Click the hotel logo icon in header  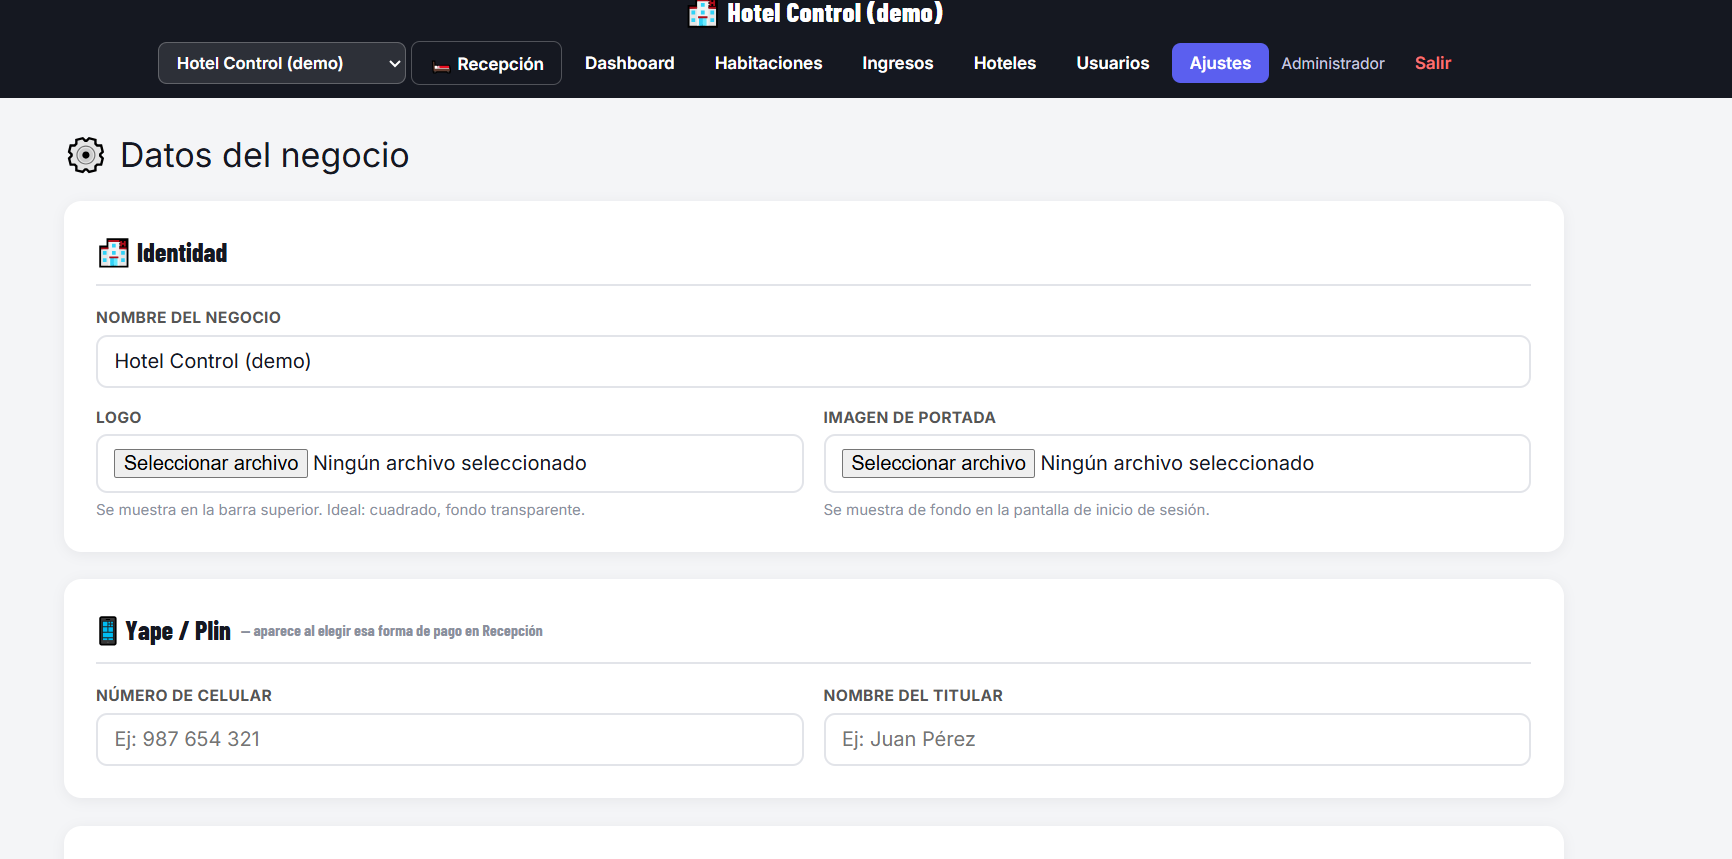703,13
